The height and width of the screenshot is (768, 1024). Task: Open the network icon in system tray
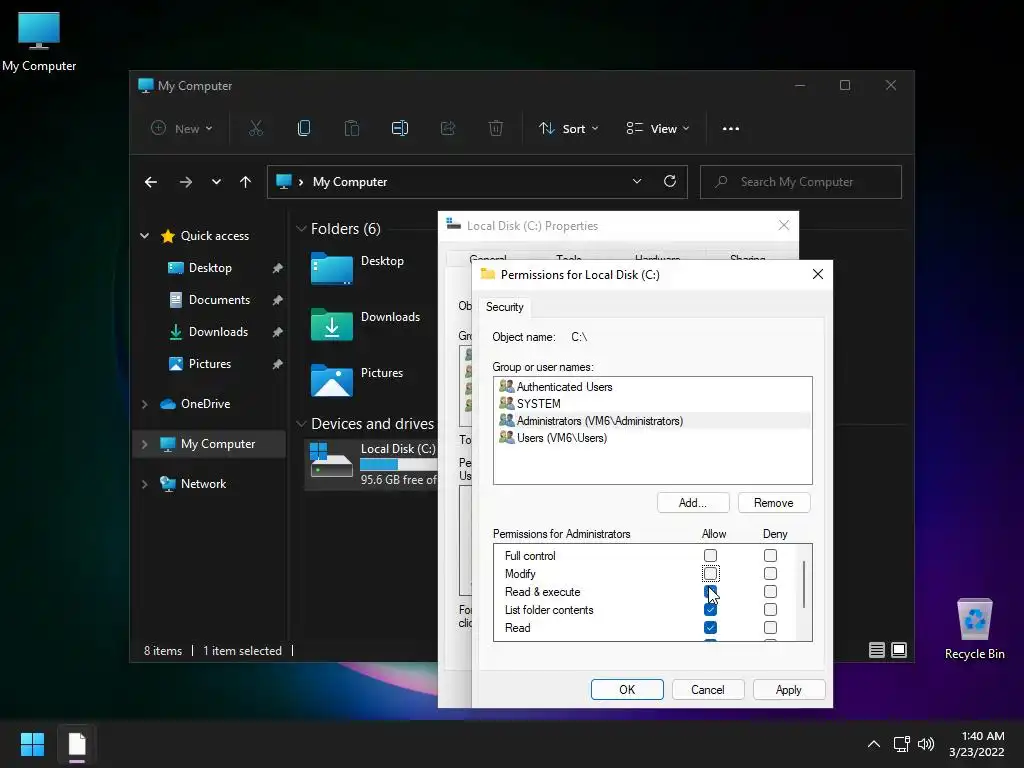pyautogui.click(x=902, y=744)
